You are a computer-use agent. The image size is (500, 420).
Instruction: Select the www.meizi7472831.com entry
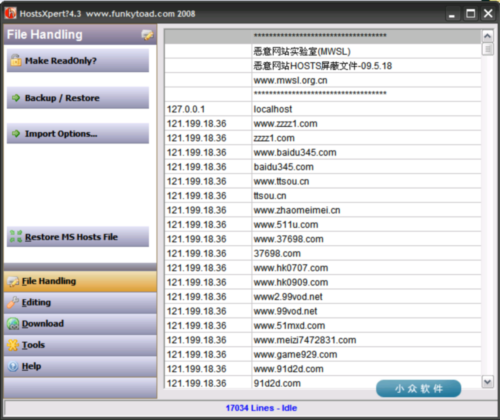(366, 340)
